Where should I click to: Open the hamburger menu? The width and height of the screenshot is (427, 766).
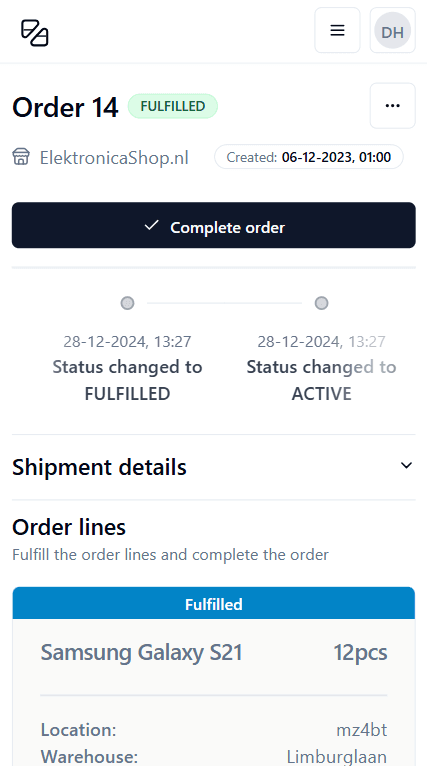tap(337, 30)
